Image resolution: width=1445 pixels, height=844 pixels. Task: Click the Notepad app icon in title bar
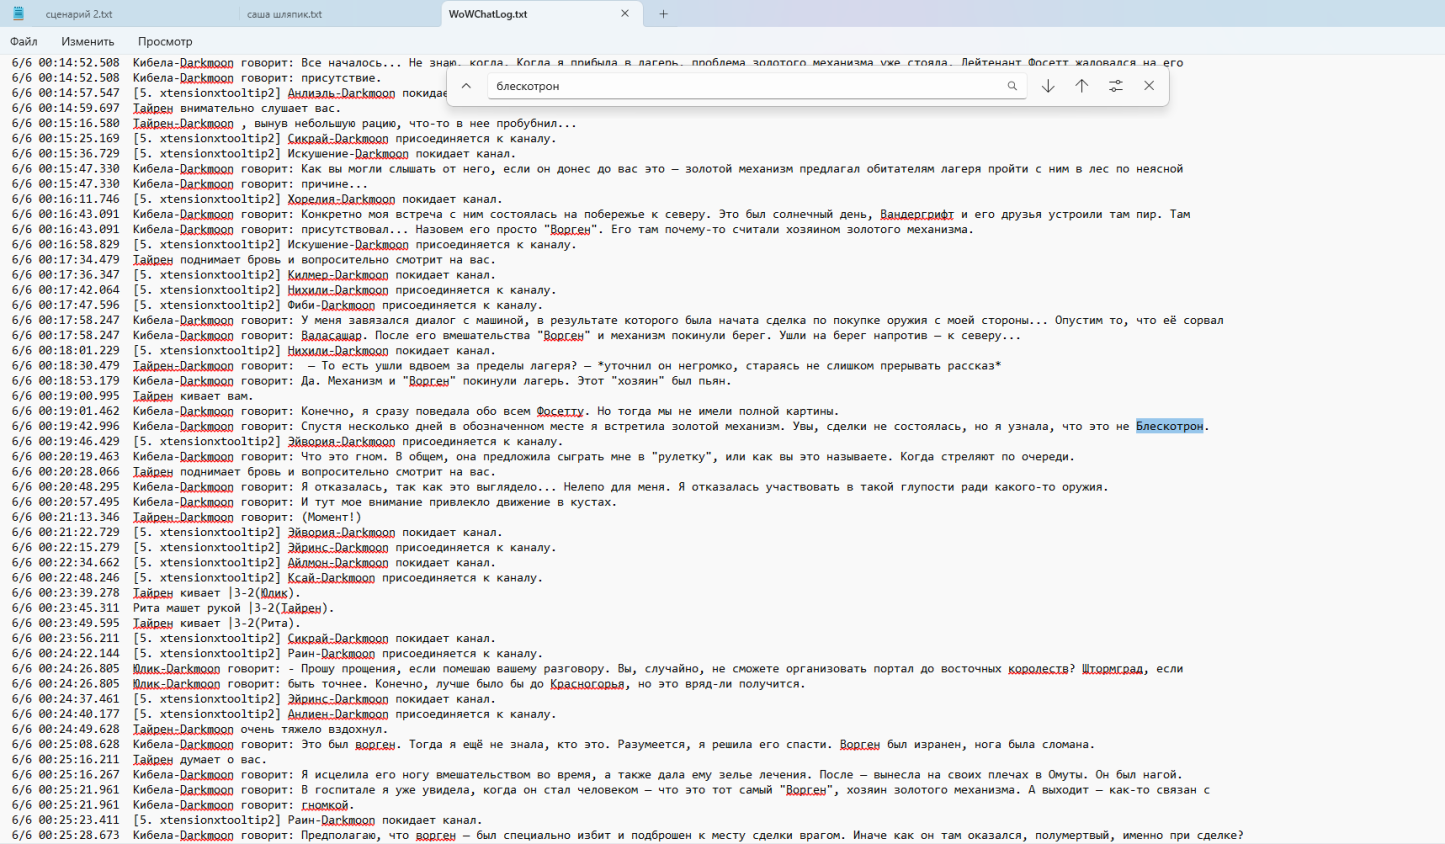point(18,14)
